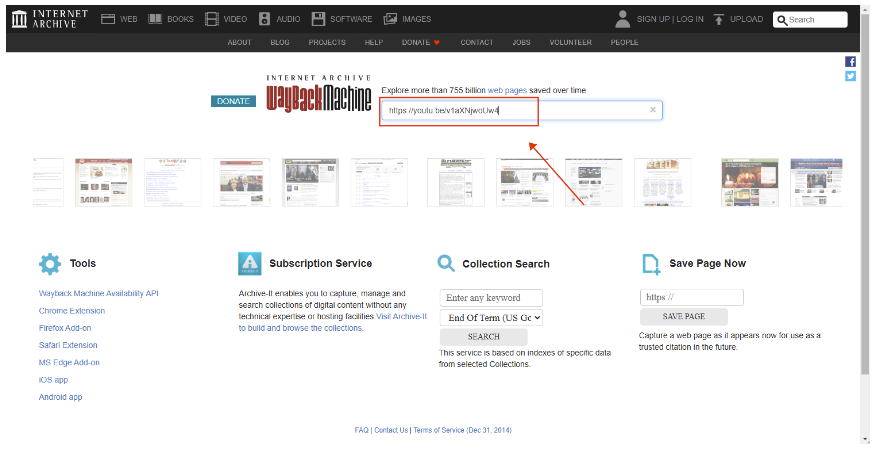Open the Video media section
Image resolution: width=881 pixels, height=459 pixels.
coord(226,19)
